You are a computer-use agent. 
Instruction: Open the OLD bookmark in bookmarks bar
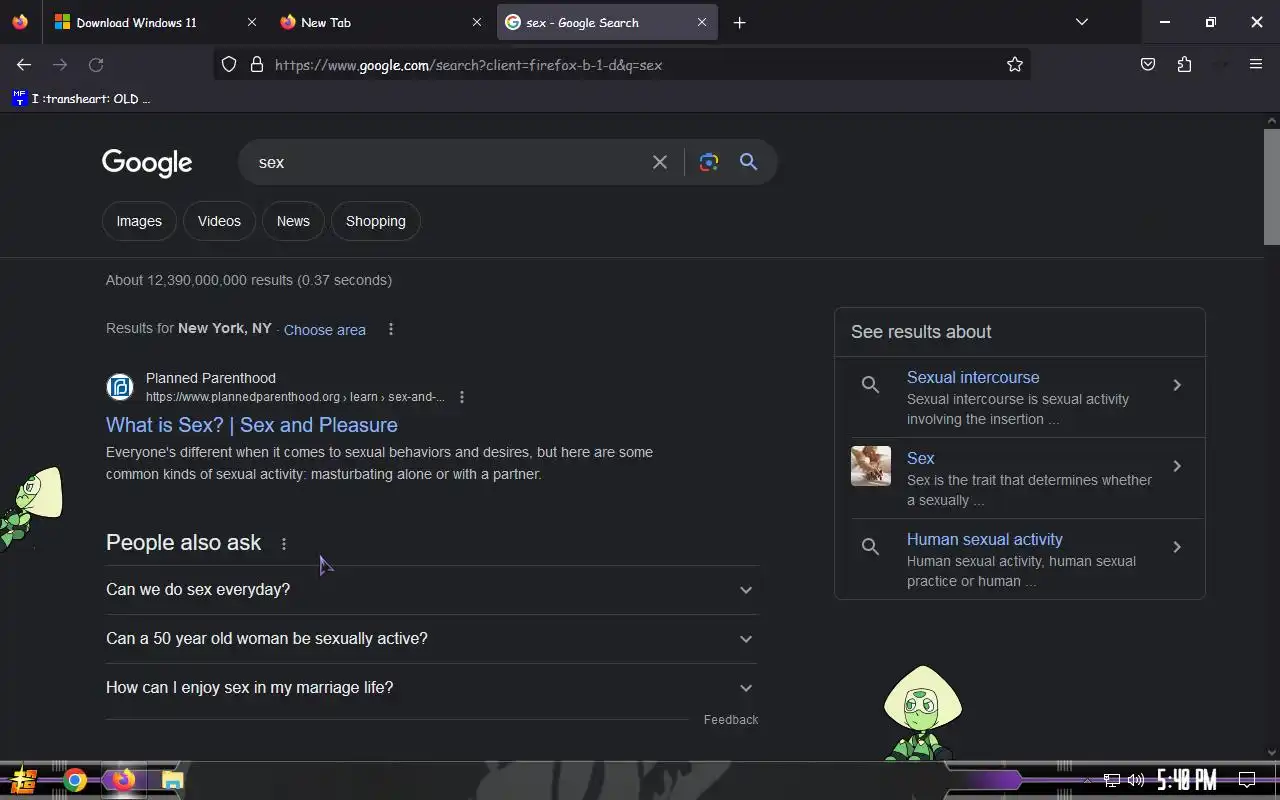[x=81, y=98]
